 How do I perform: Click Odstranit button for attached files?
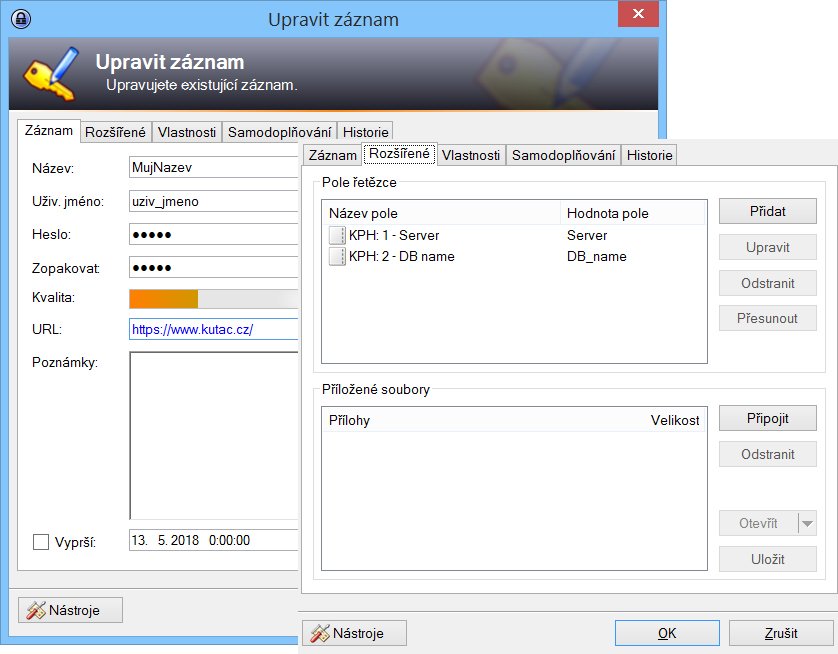click(x=767, y=454)
